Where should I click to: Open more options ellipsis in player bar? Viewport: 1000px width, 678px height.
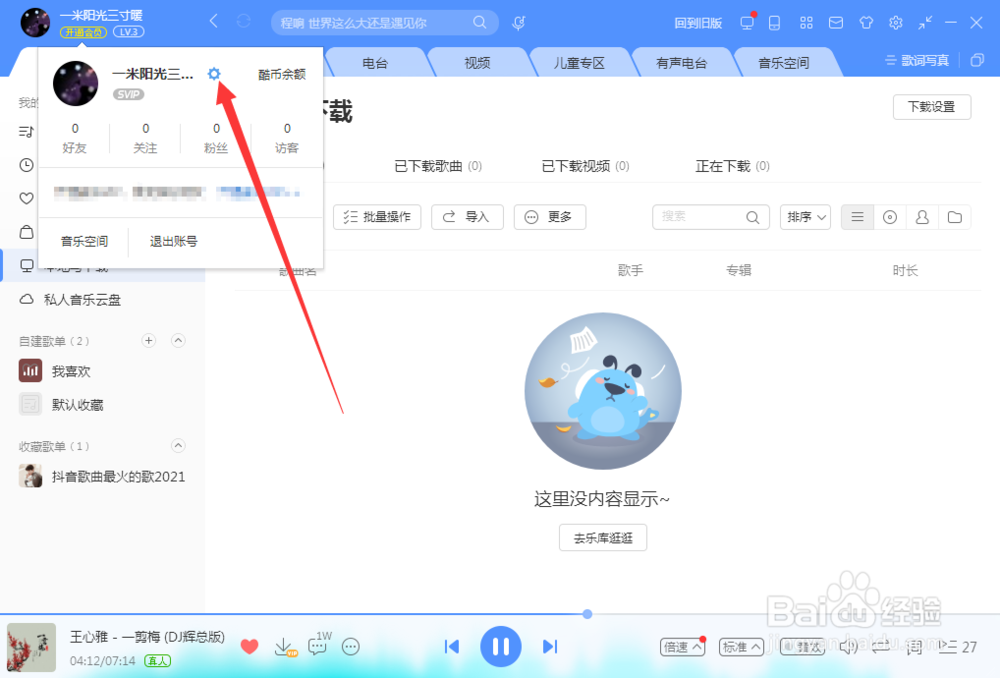[x=351, y=647]
